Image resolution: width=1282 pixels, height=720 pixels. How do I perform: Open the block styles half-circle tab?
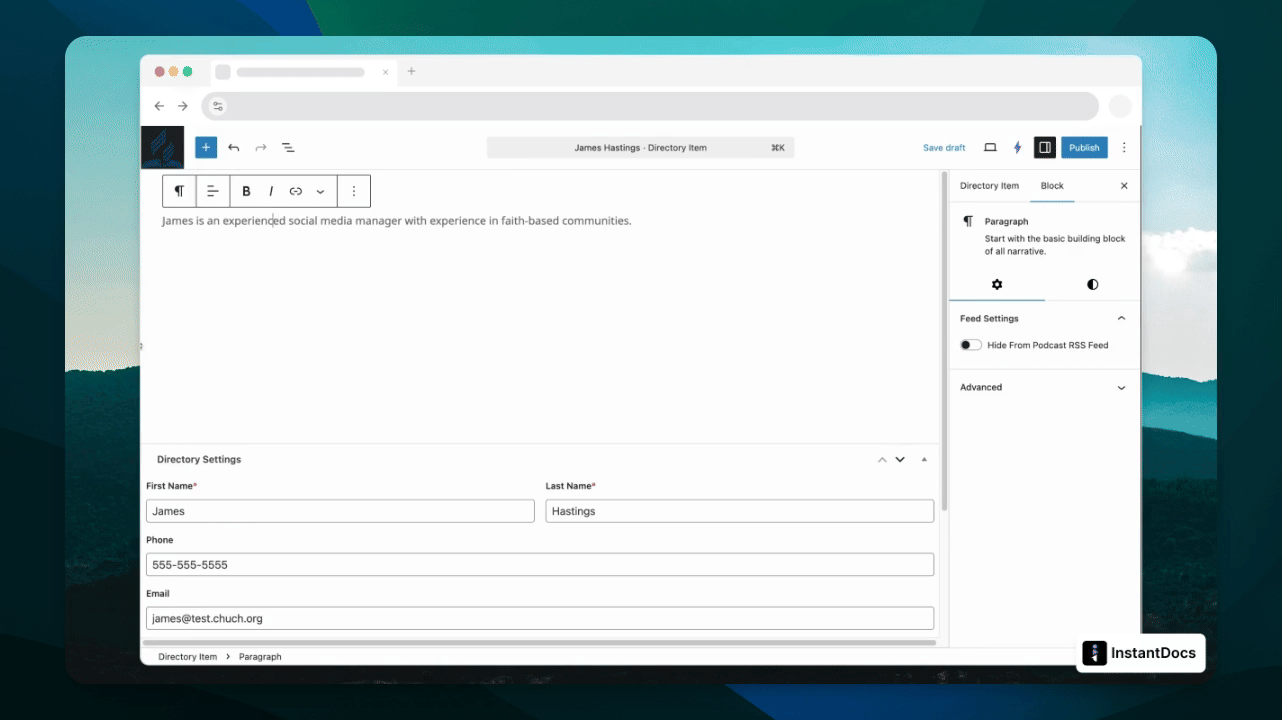click(x=1092, y=285)
